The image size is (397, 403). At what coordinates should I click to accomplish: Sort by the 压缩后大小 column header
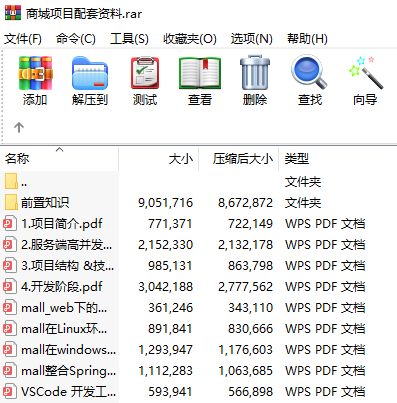point(239,159)
